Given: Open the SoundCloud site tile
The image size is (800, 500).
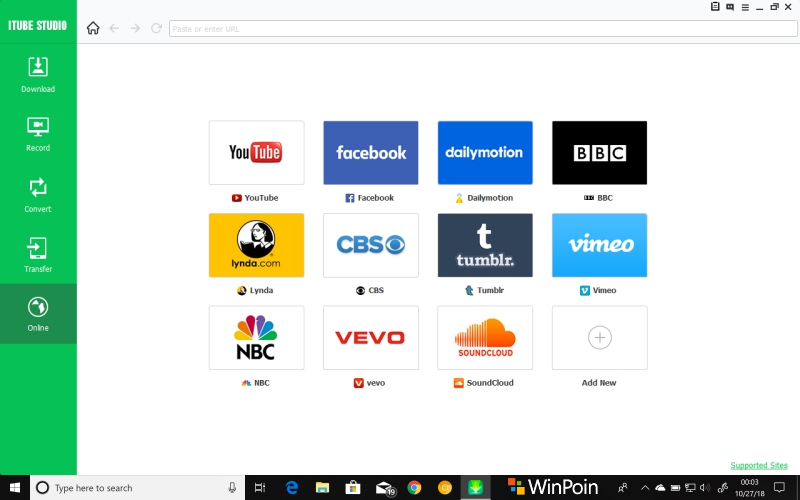Looking at the screenshot, I should pos(485,338).
